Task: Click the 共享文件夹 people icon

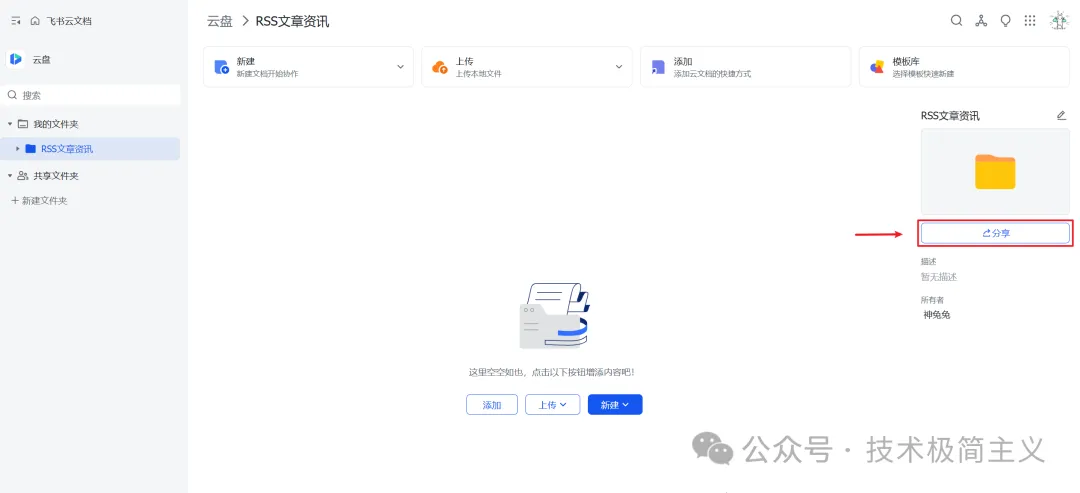Action: 23,176
